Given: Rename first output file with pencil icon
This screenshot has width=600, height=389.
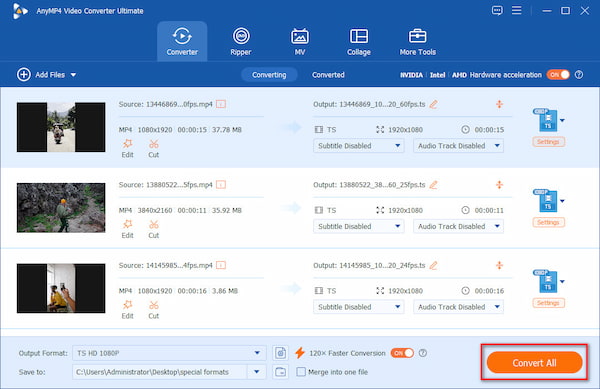Looking at the screenshot, I should point(433,104).
